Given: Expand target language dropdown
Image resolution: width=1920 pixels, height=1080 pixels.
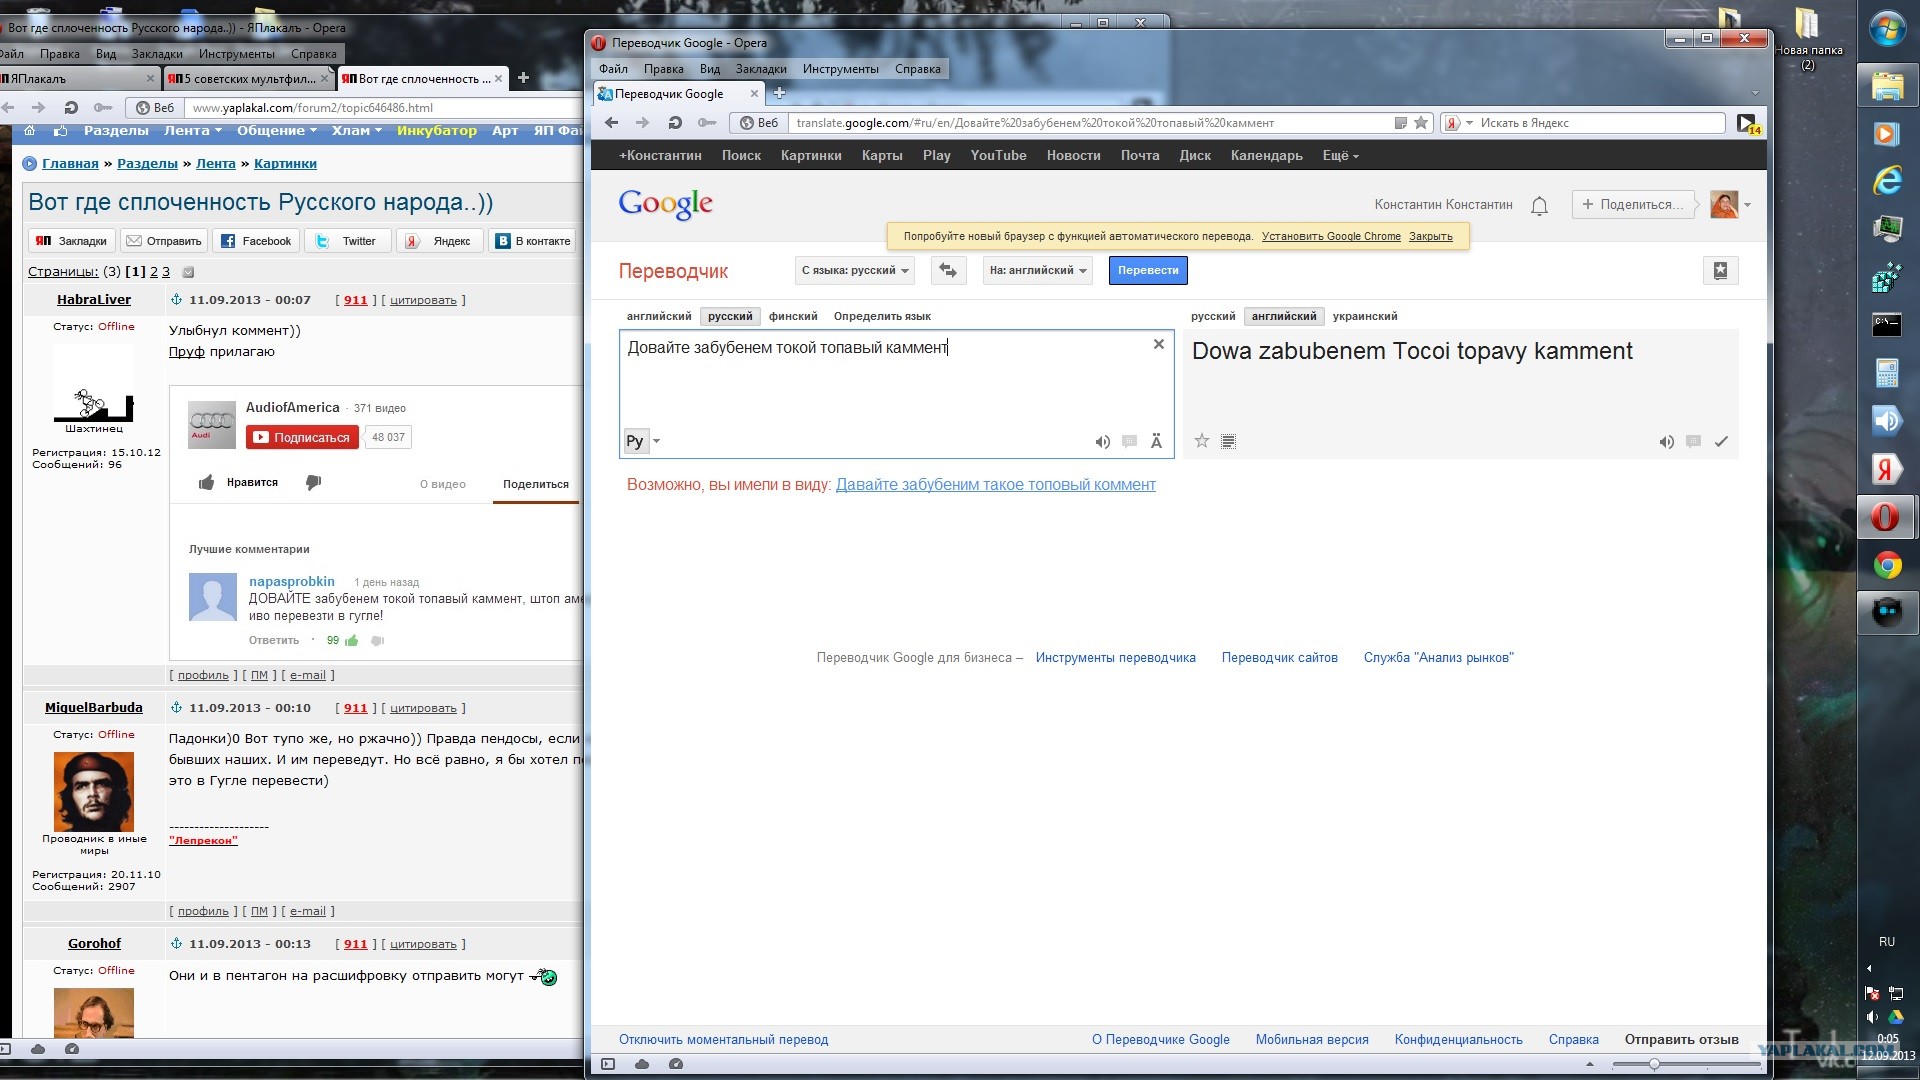Looking at the screenshot, I should [1038, 270].
